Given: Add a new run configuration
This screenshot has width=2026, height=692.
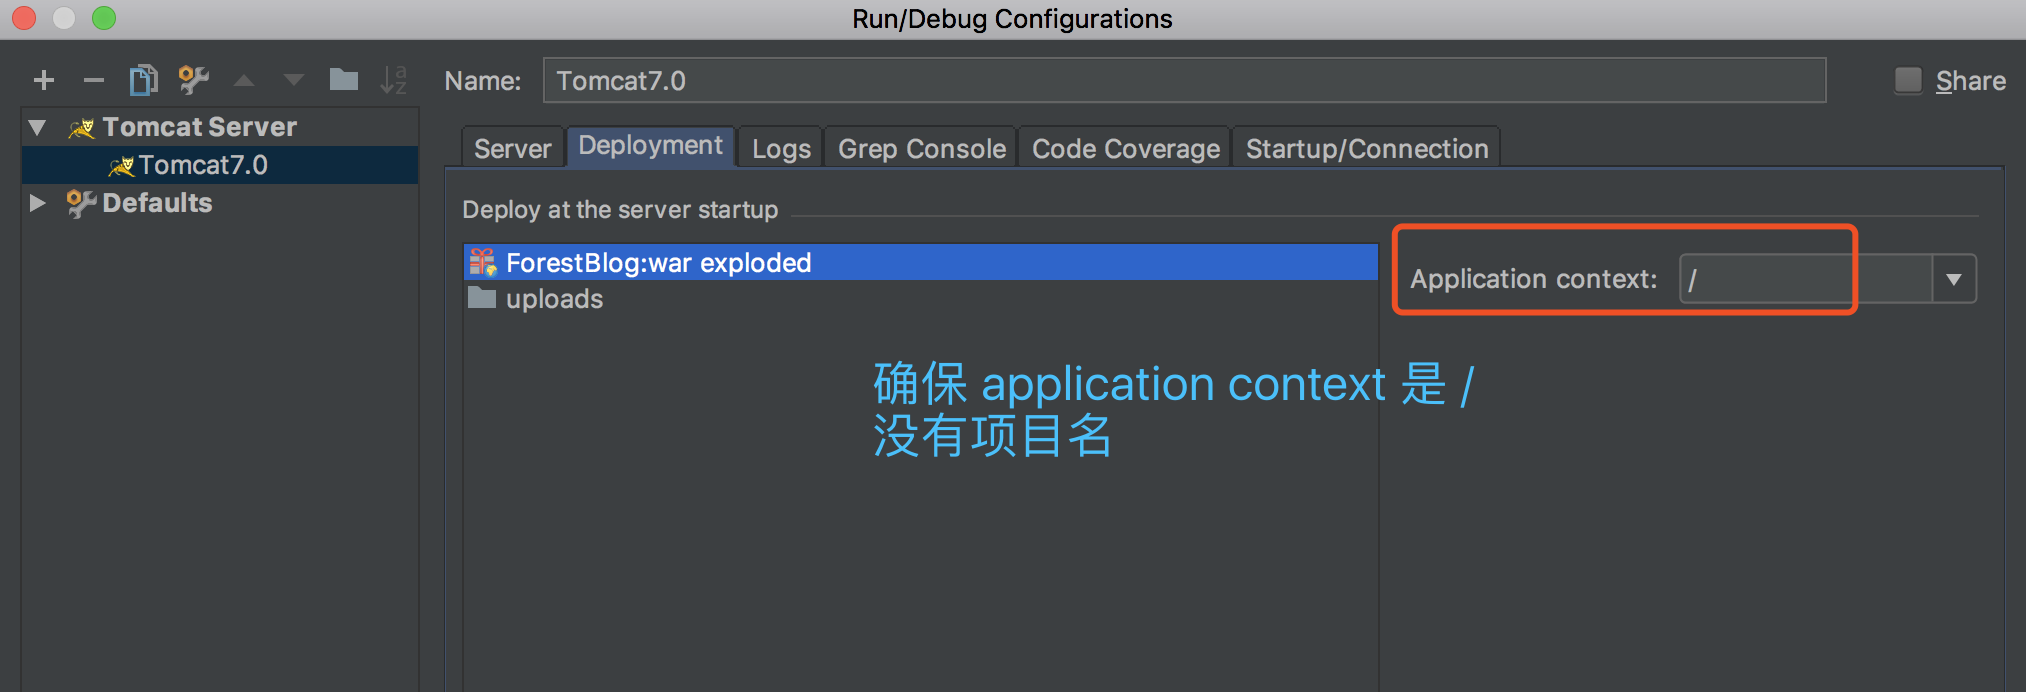Looking at the screenshot, I should point(44,80).
